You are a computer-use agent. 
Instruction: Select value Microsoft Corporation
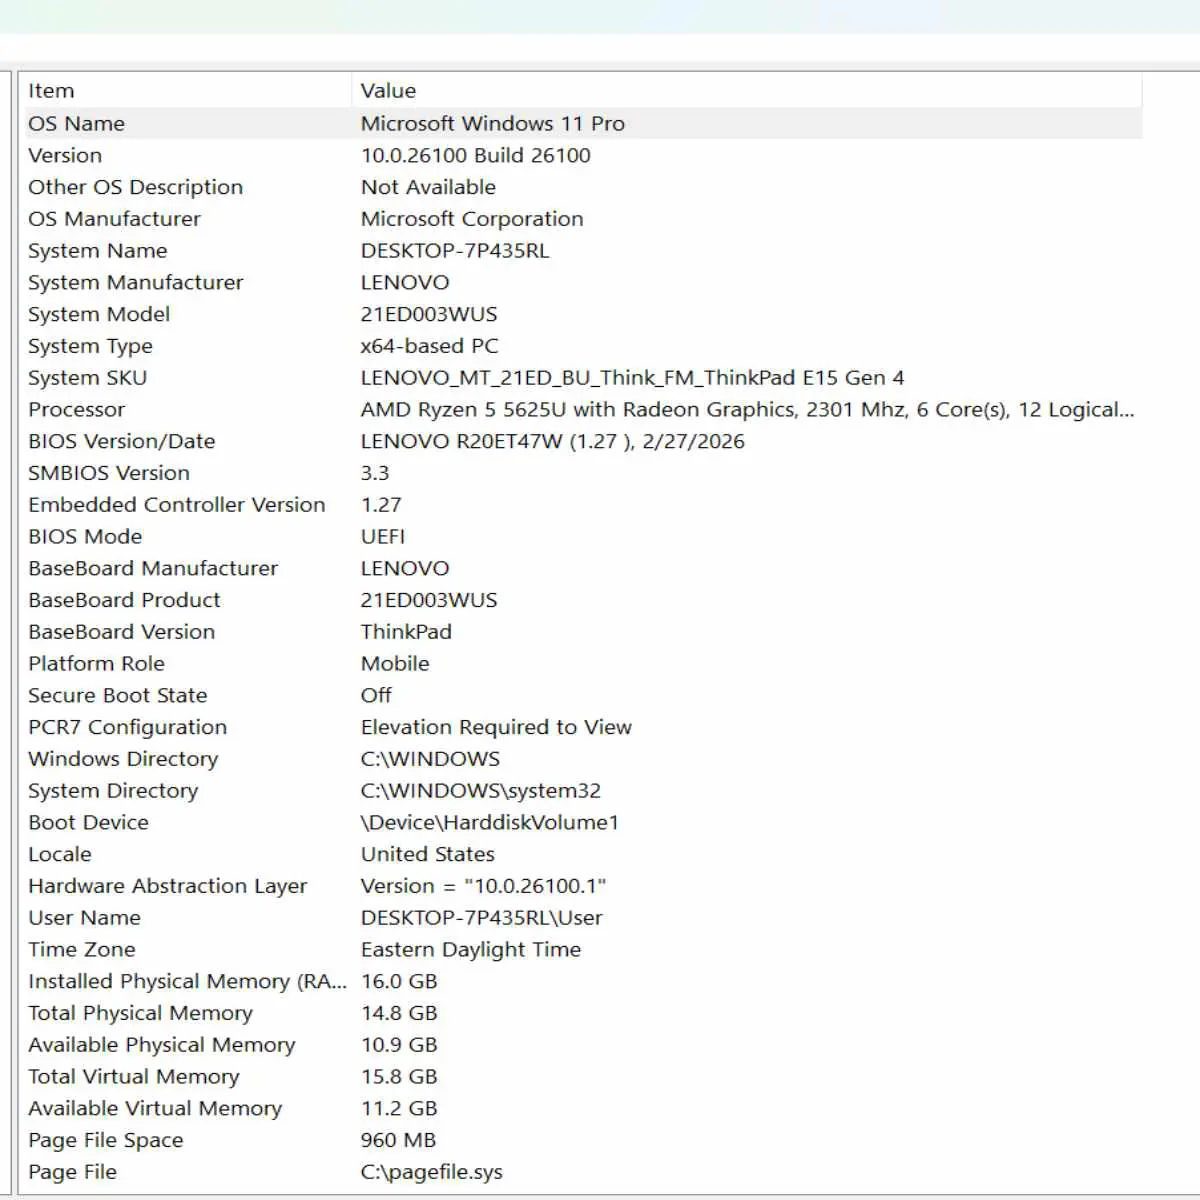(472, 219)
